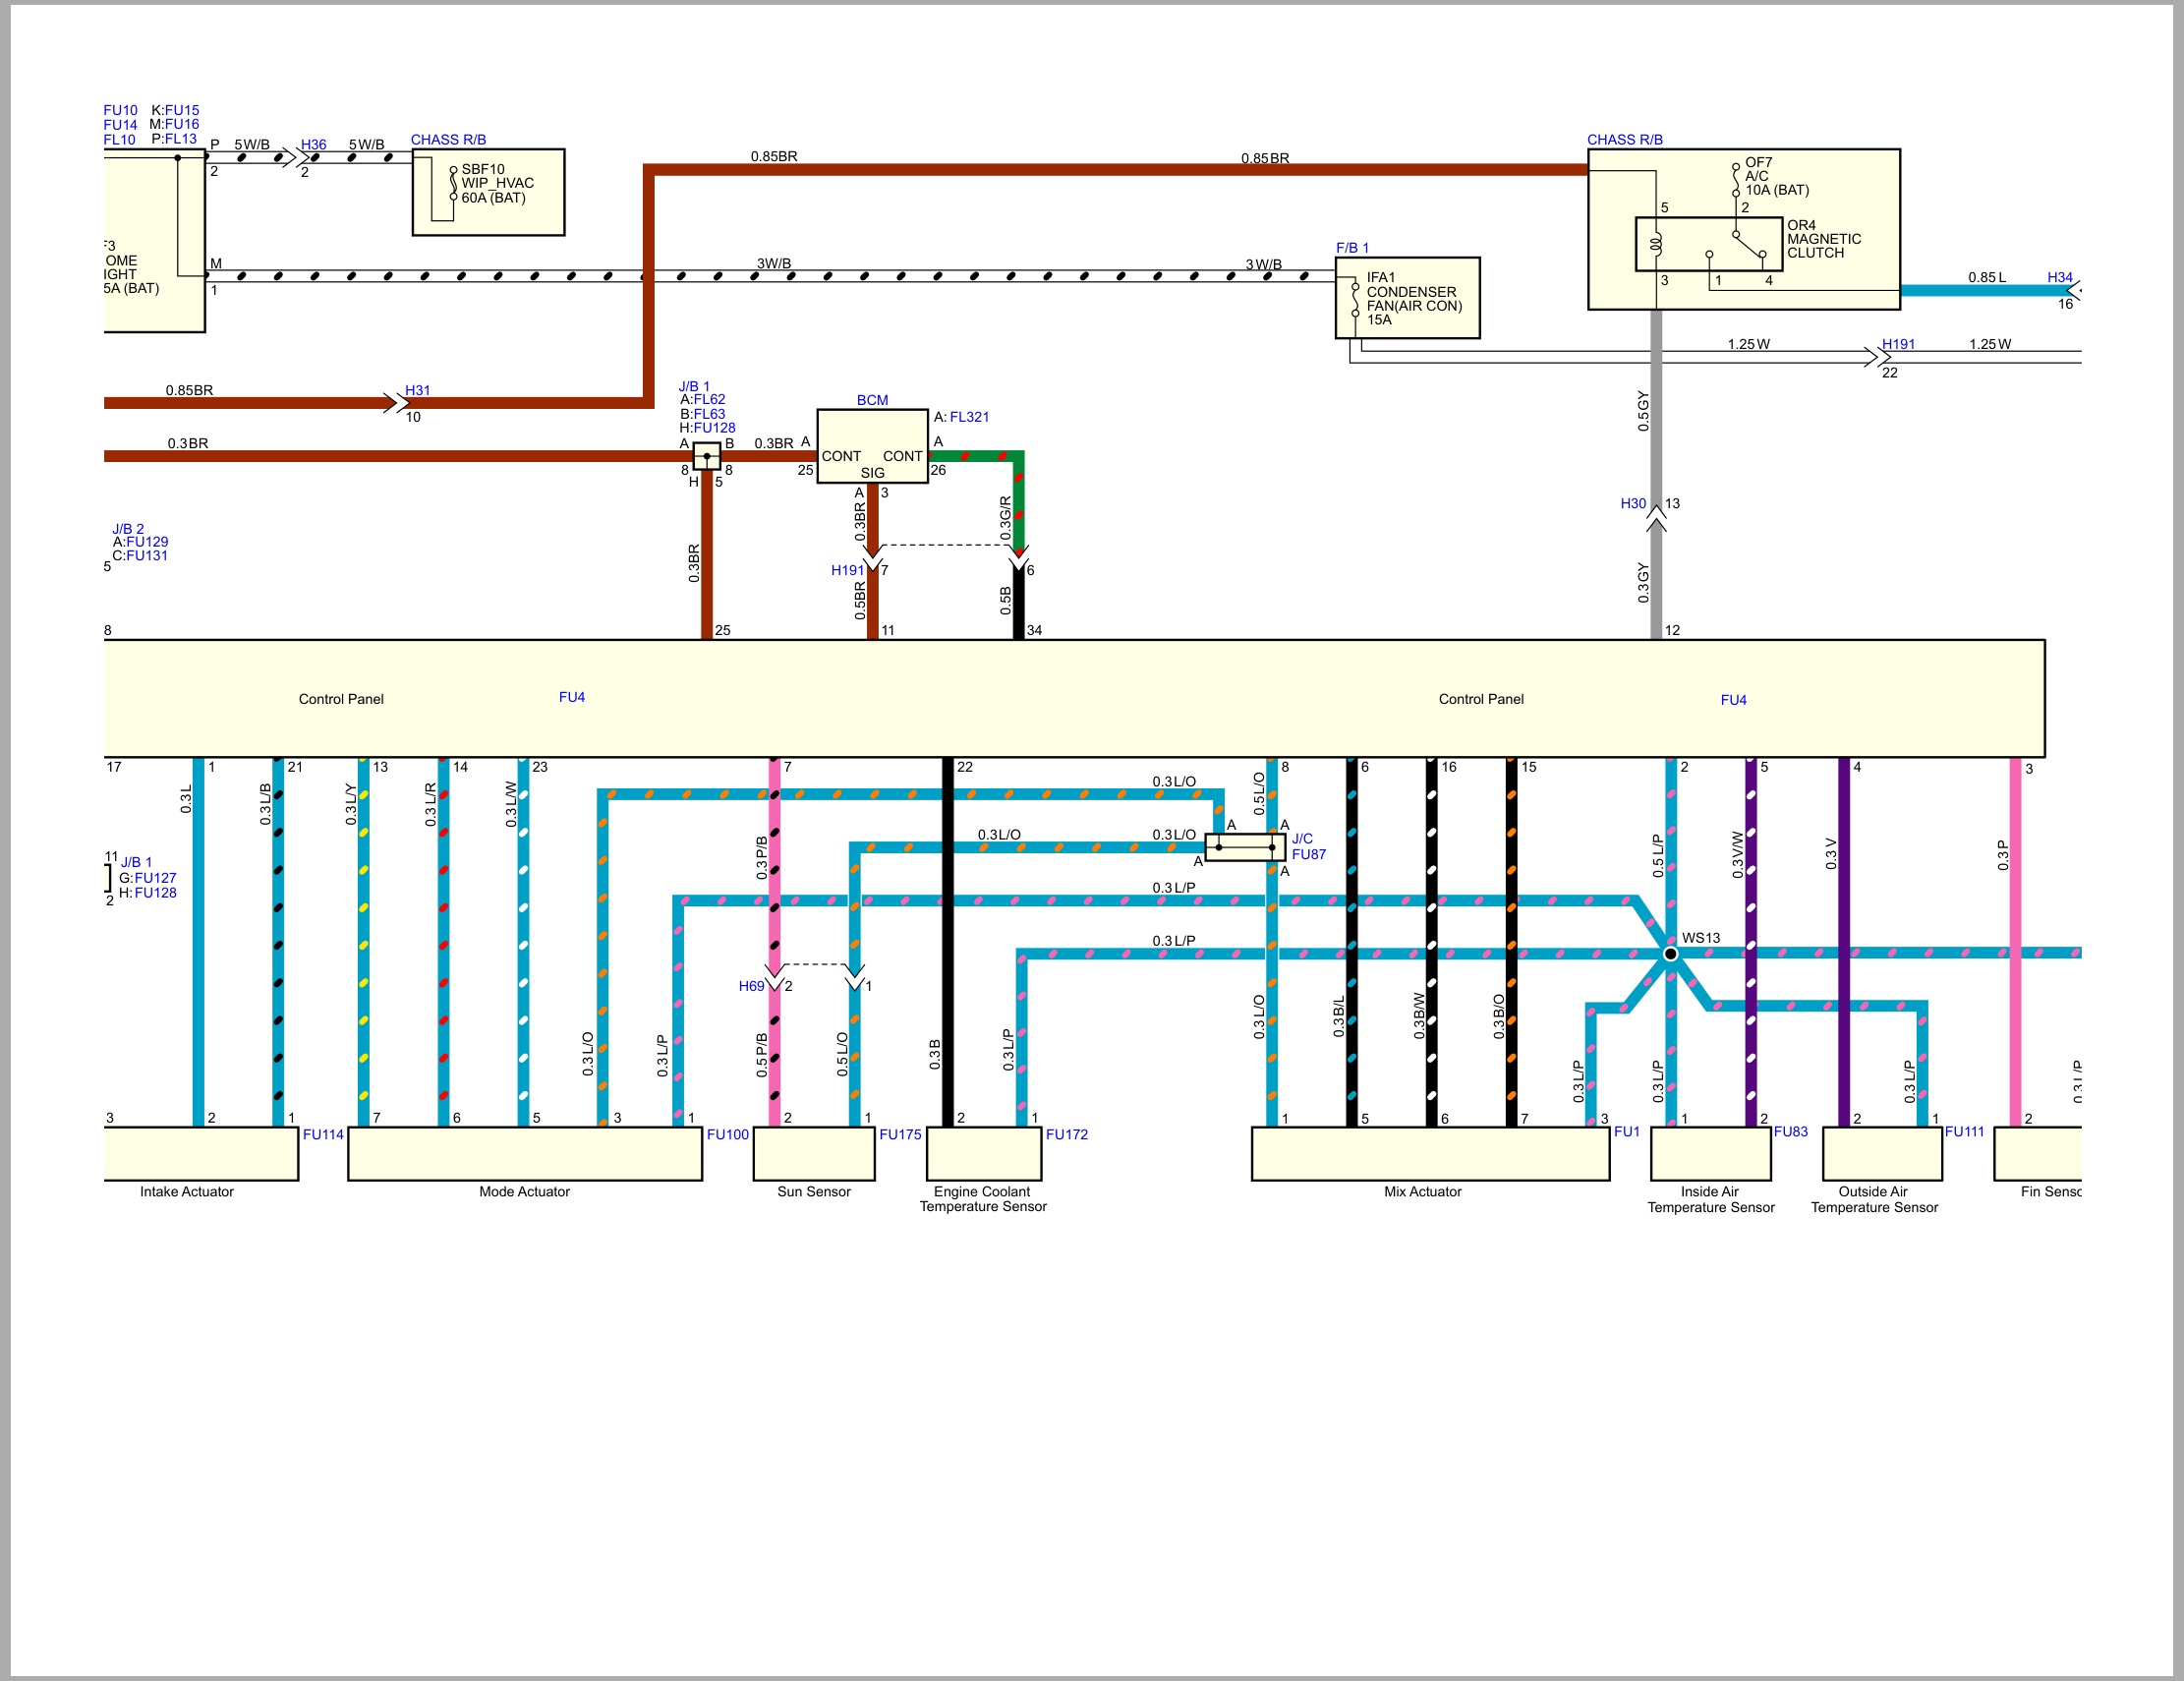Open the FU10 connector link
Viewport: 2184px width, 1681px height.
(120, 110)
